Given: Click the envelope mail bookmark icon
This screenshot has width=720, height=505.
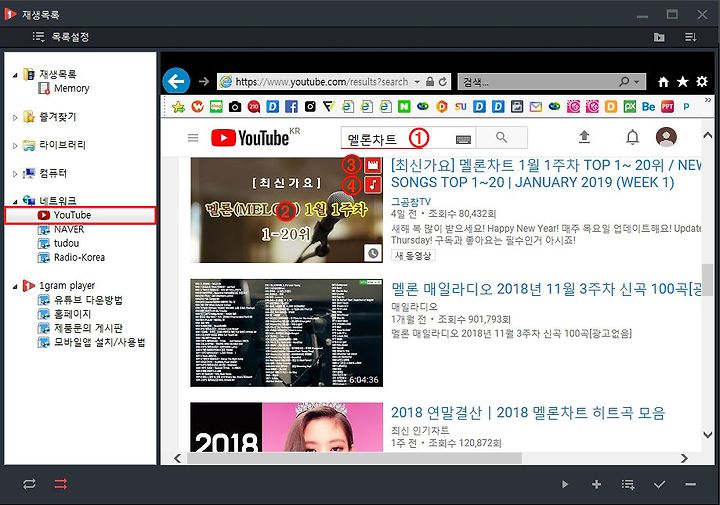Looking at the screenshot, I should 535,107.
